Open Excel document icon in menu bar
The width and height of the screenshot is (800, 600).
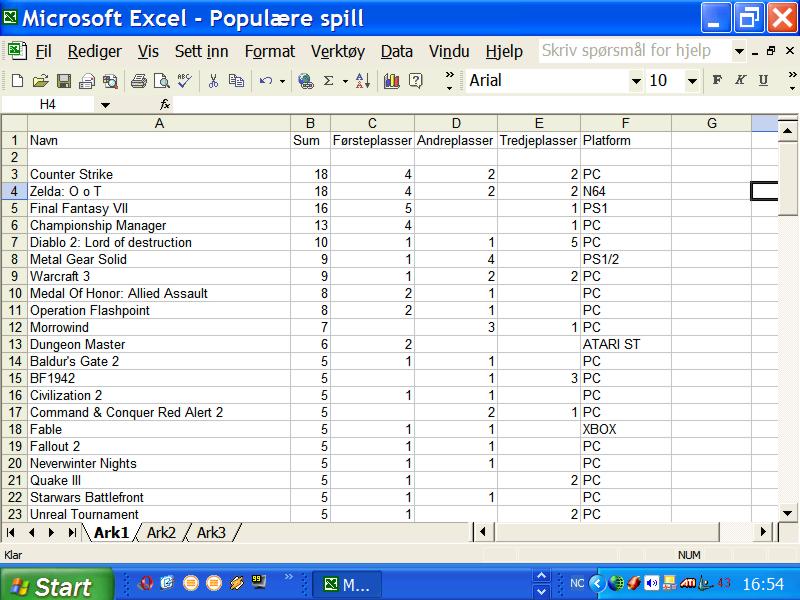[17, 51]
